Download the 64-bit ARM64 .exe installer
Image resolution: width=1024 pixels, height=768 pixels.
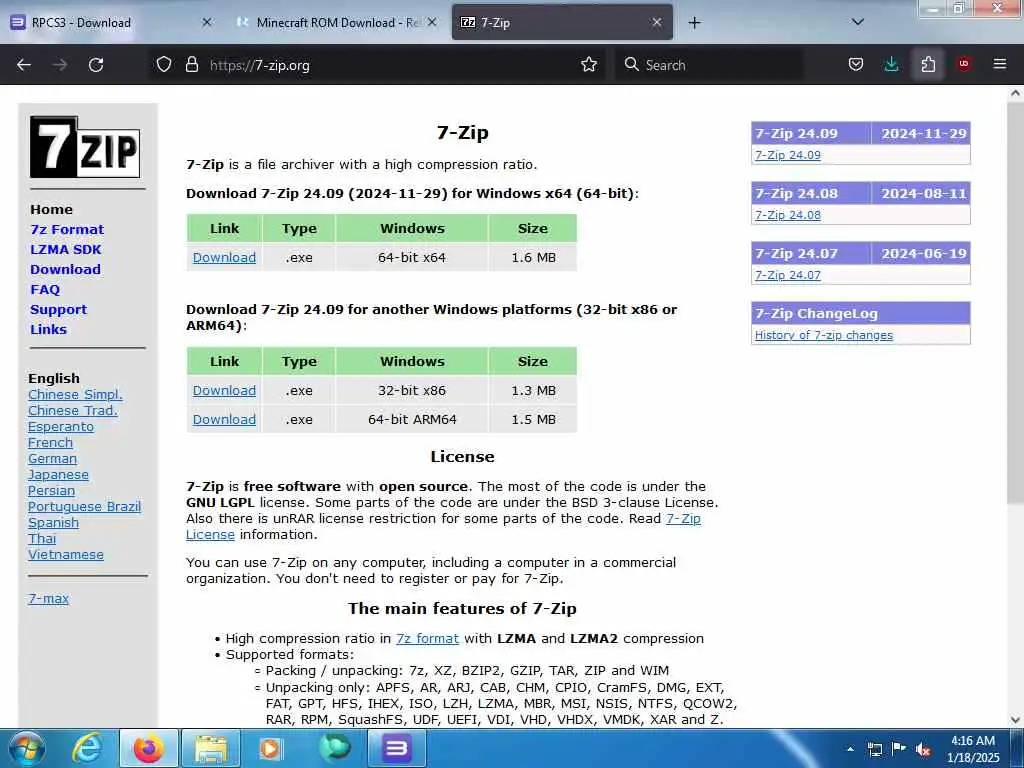(224, 419)
